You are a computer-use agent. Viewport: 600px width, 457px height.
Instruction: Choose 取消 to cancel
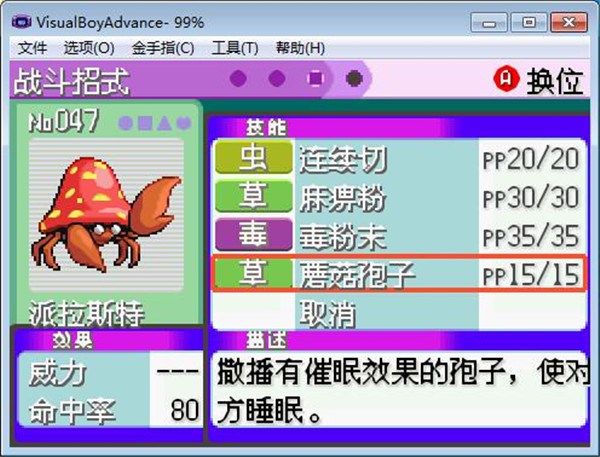click(x=328, y=314)
